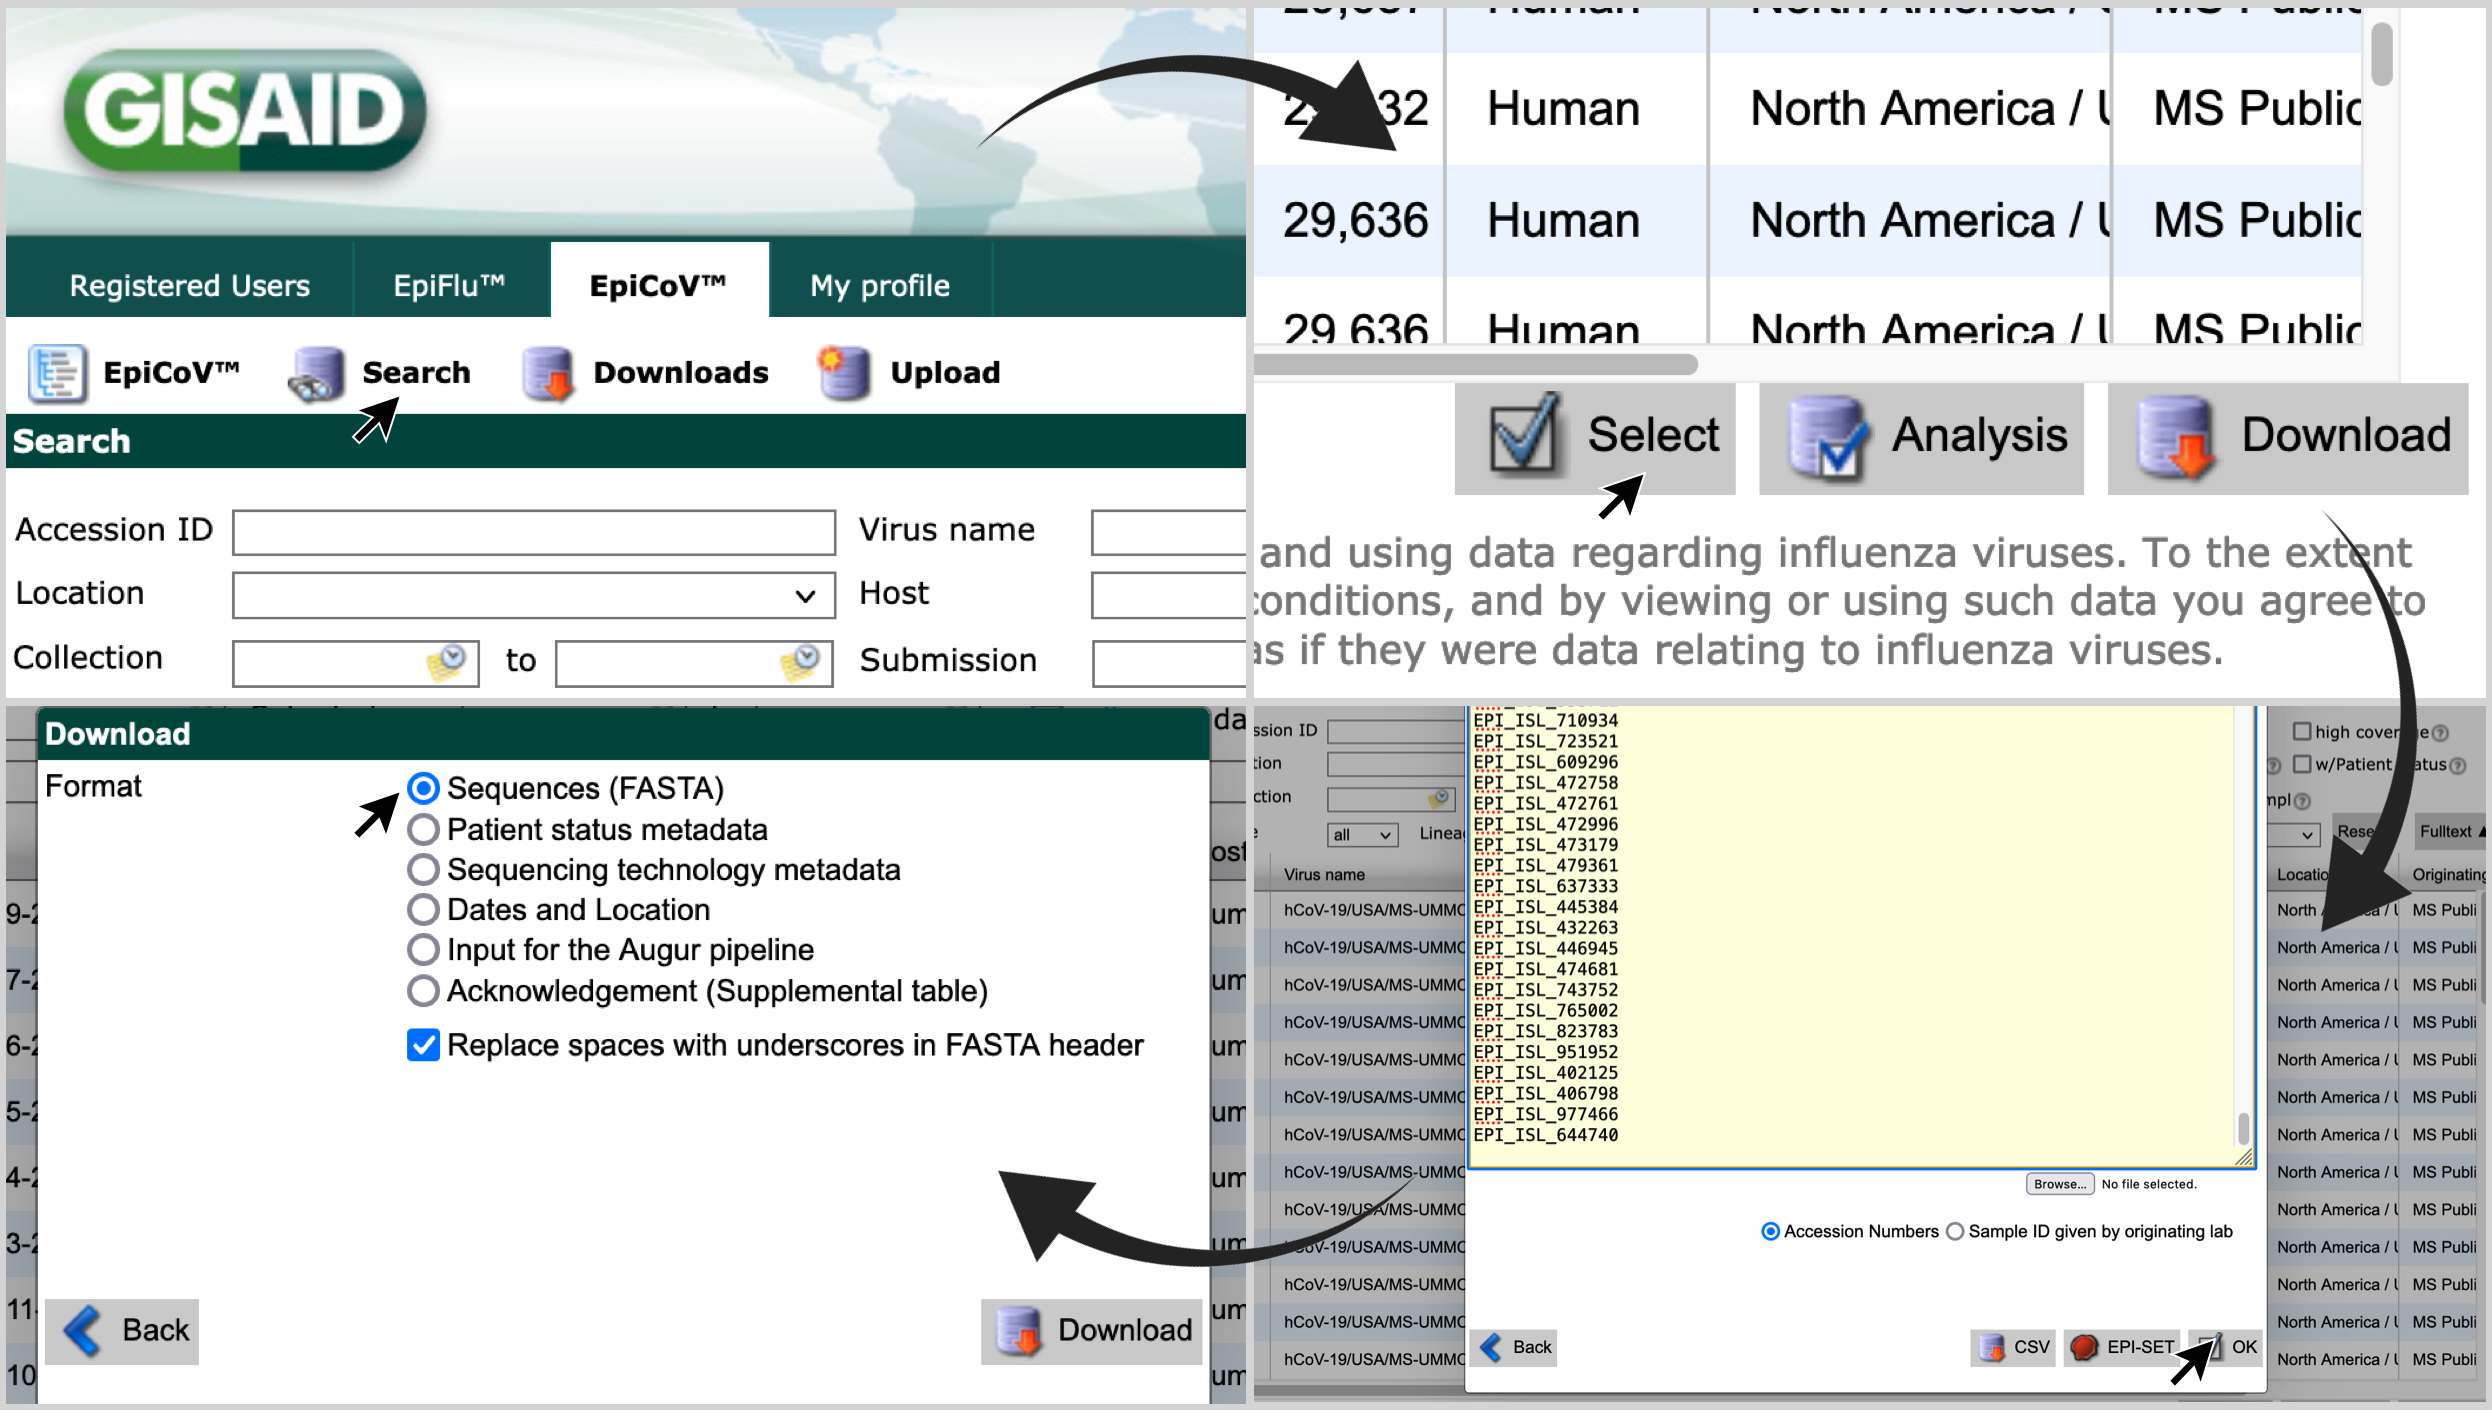Click the calendar icon in background date field

click(x=1439, y=799)
